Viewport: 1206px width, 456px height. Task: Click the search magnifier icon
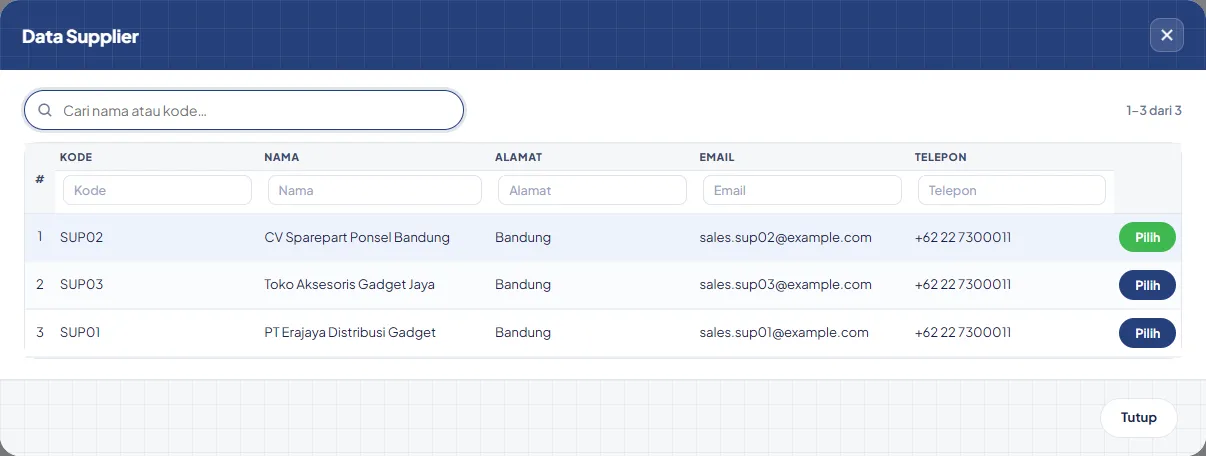[x=45, y=110]
